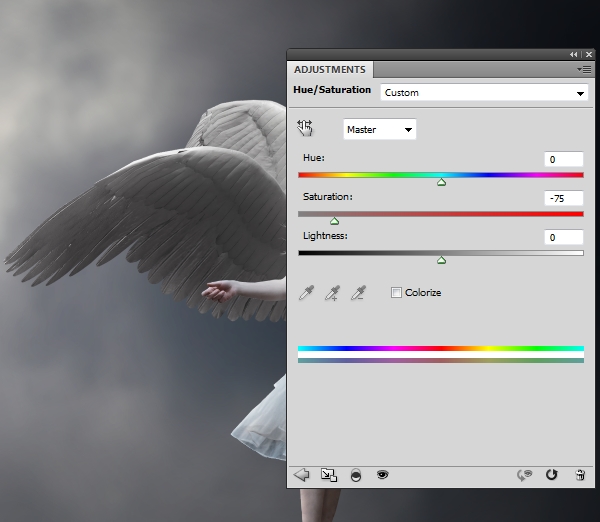Image resolution: width=600 pixels, height=522 pixels.
Task: Pick the first eyedropper tool
Action: (307, 293)
